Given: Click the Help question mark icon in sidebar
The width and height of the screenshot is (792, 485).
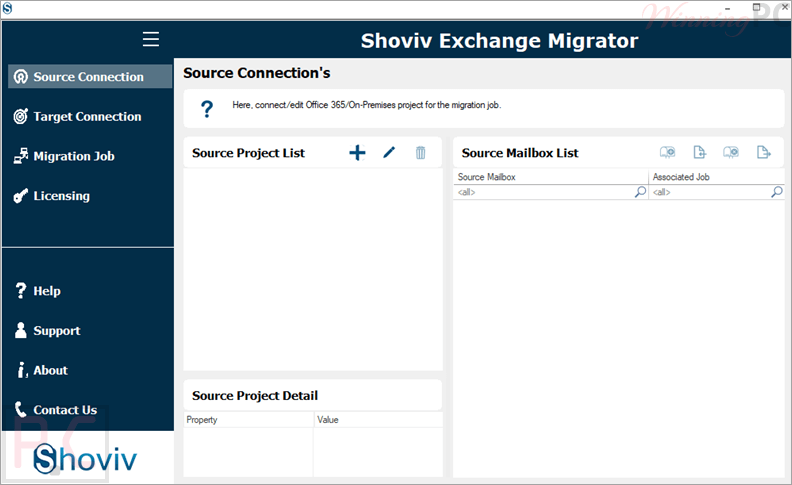Looking at the screenshot, I should 21,290.
